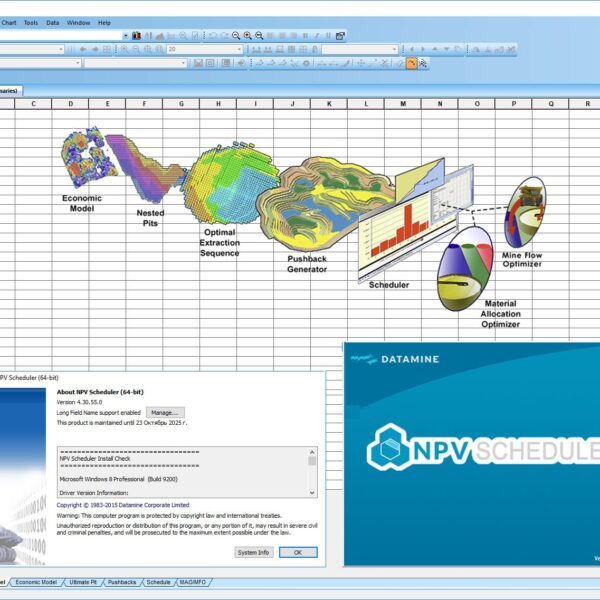Click 'NPV Scheduler Install Check' line
Screen dimensions: 600x600
(95, 458)
